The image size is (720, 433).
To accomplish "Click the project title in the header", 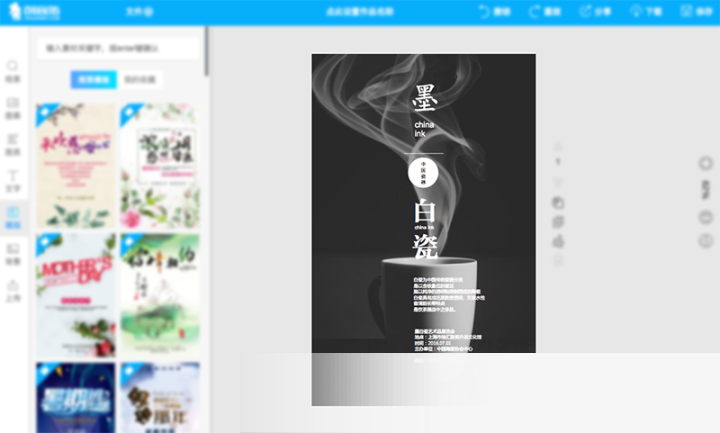I will pos(360,11).
